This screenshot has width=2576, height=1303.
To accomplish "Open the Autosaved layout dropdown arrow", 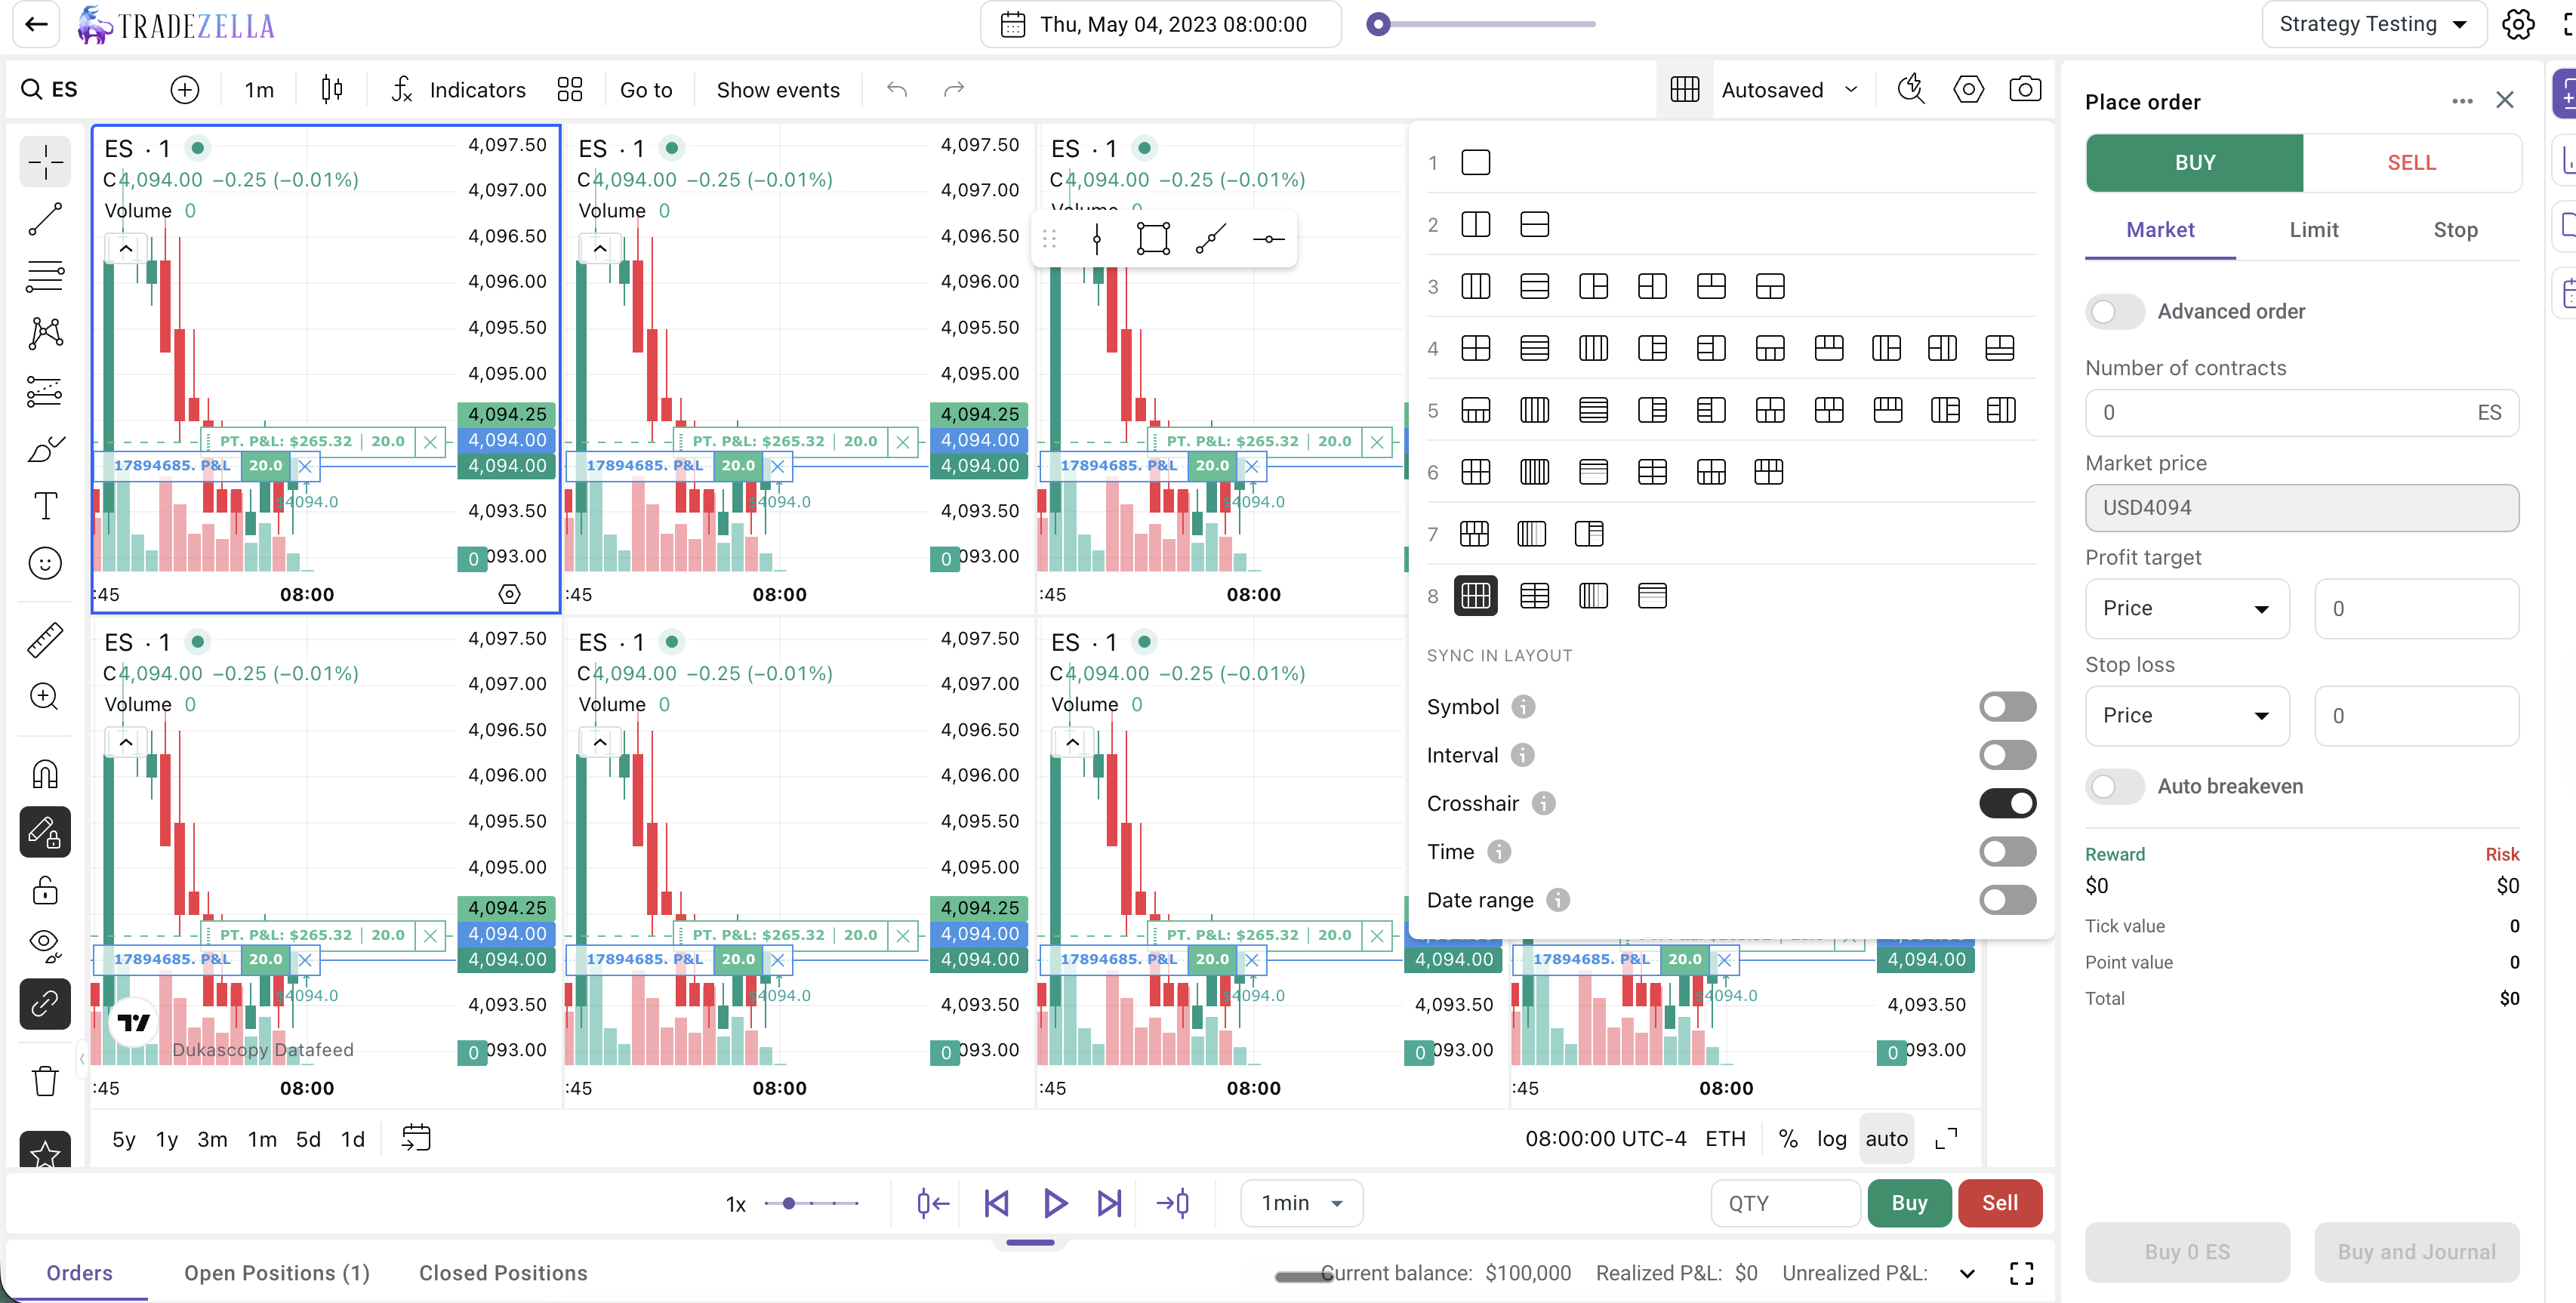I will (1851, 90).
